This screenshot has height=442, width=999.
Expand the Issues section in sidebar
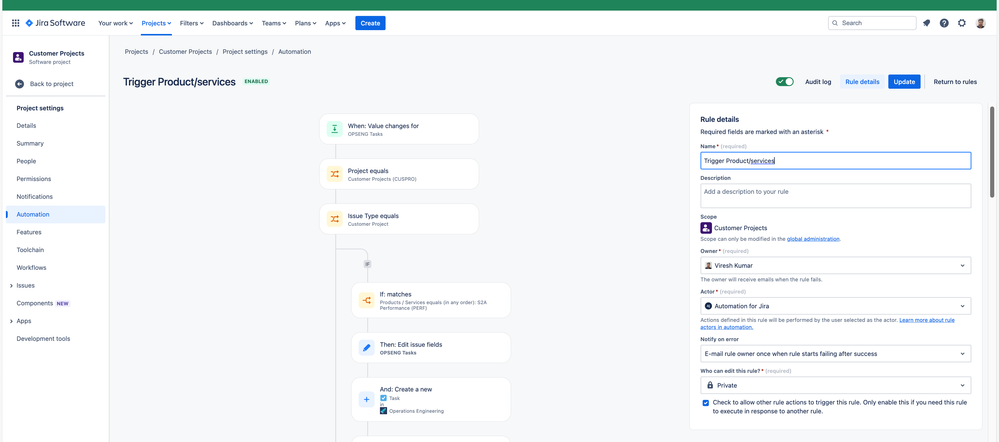(x=11, y=285)
